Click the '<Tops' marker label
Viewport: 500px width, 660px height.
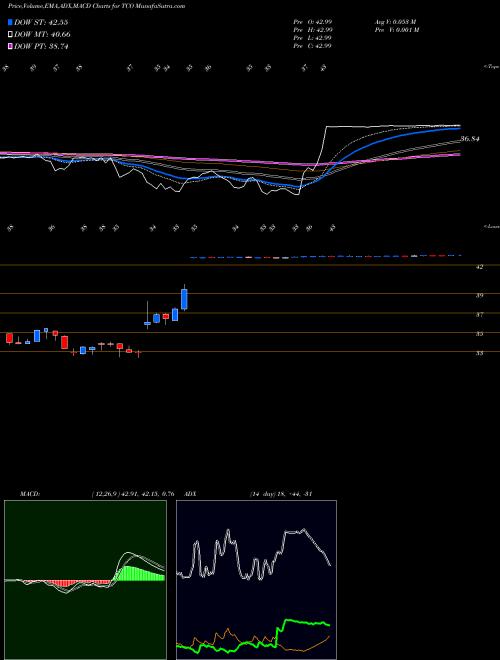pyautogui.click(x=491, y=67)
